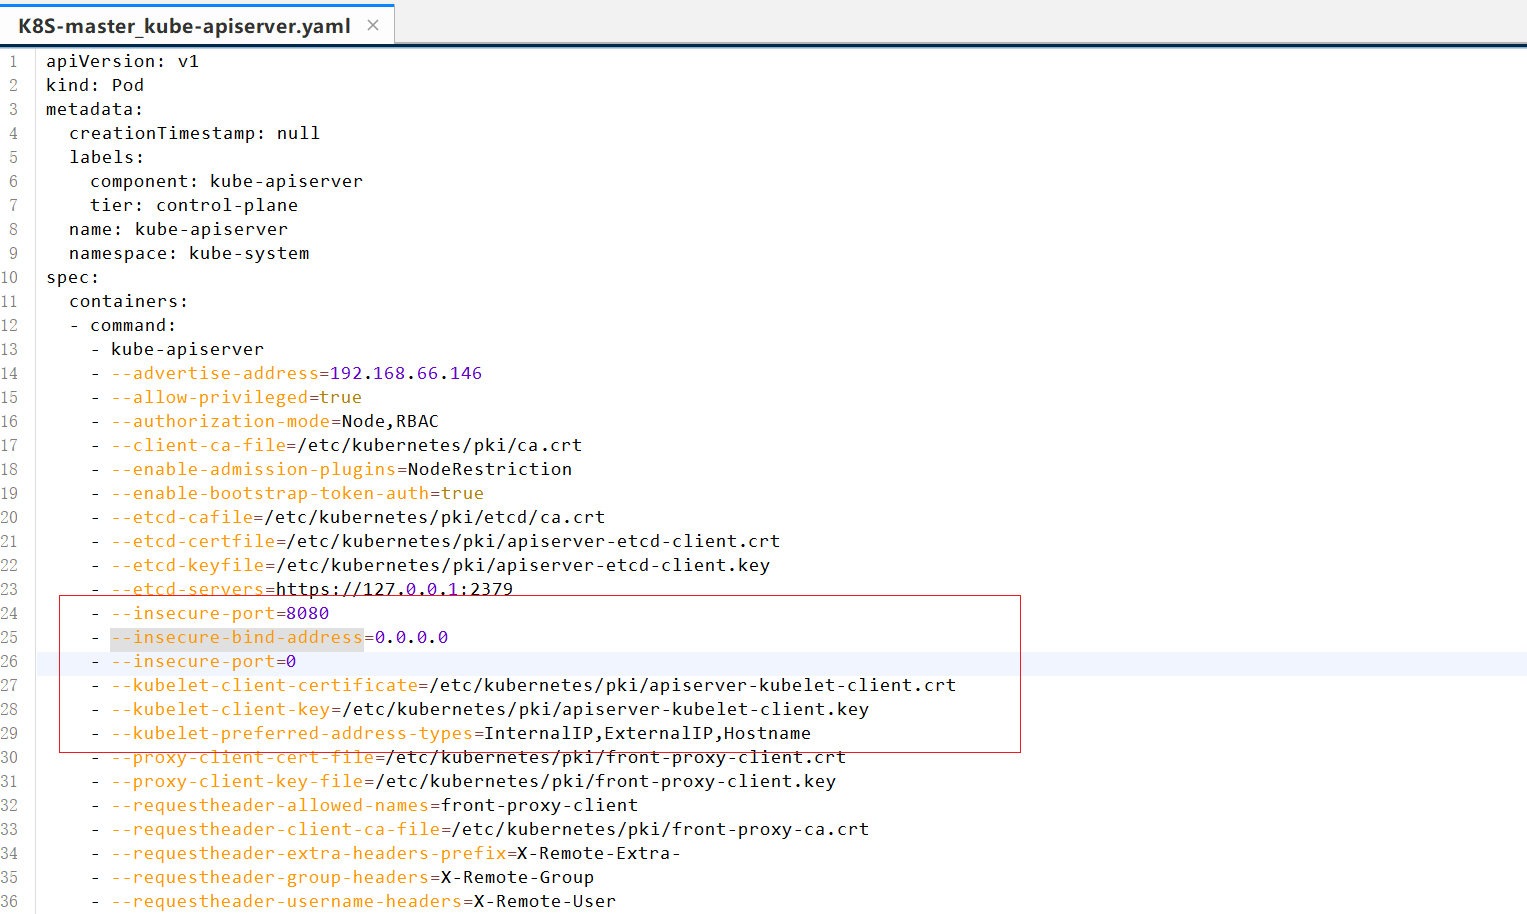The image size is (1527, 914).
Task: Click the advertise address 192.168.66.146
Action: click(x=405, y=373)
